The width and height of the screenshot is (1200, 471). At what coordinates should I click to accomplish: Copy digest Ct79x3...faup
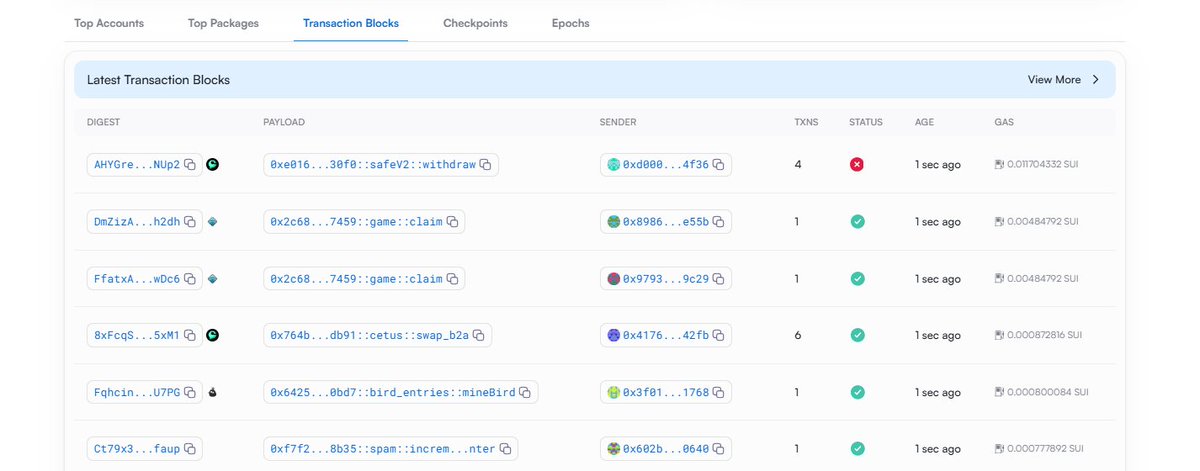pyautogui.click(x=190, y=449)
